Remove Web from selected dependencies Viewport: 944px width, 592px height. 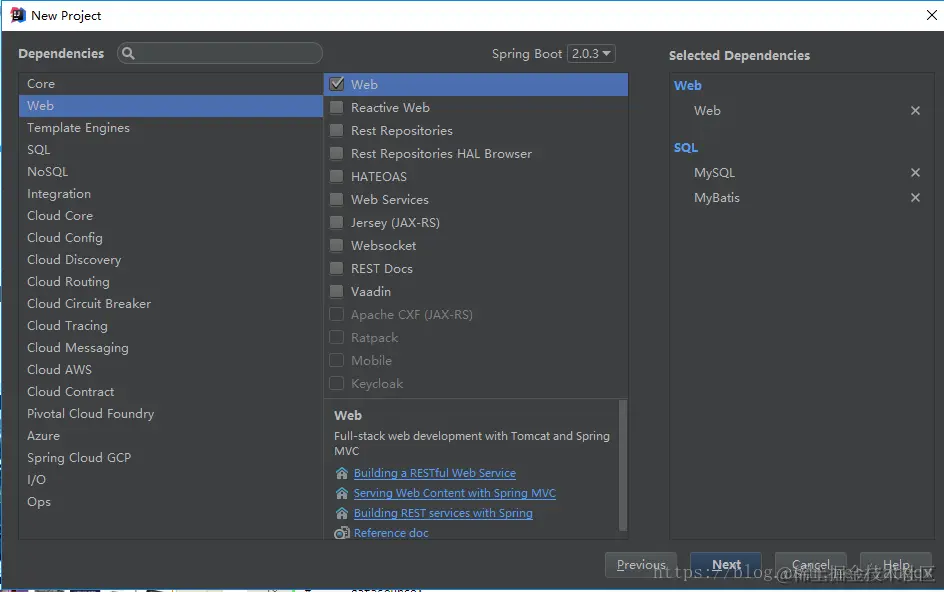tap(915, 111)
